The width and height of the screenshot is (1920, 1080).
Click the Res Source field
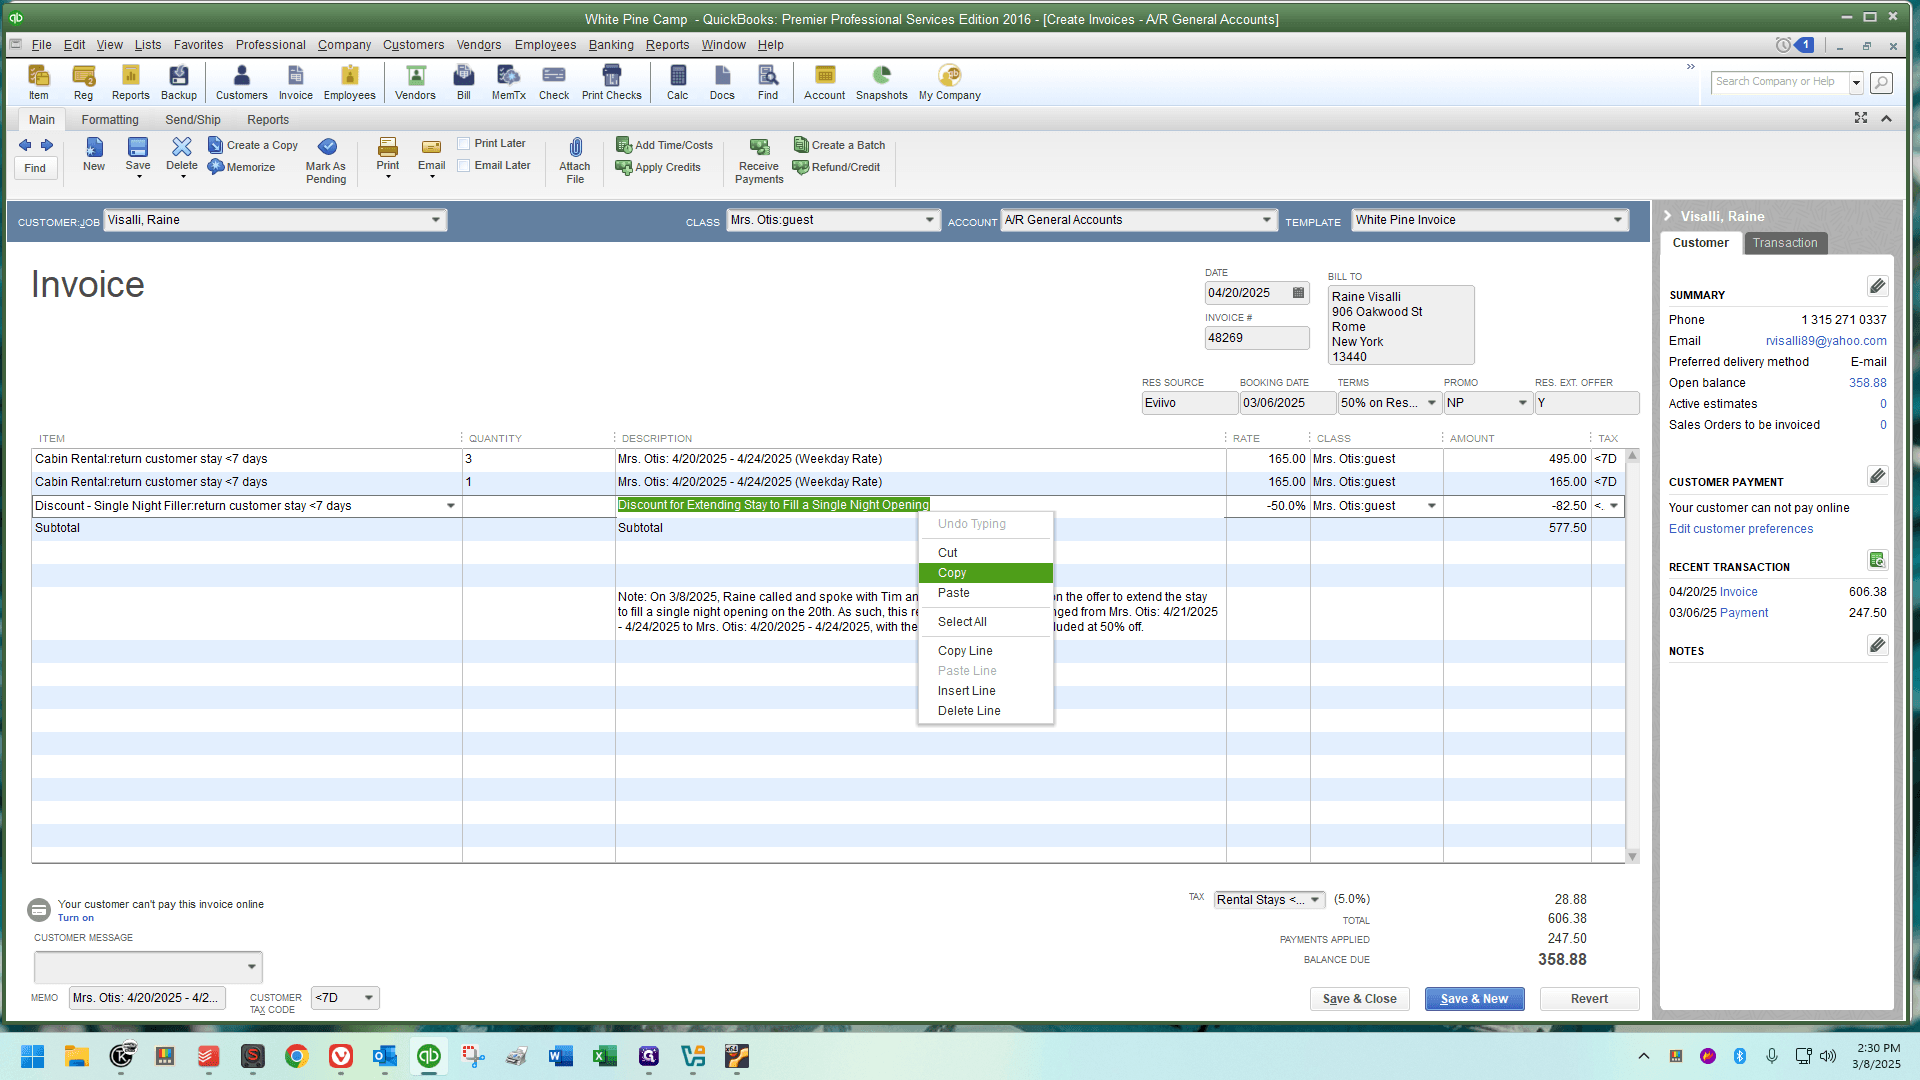(1189, 403)
